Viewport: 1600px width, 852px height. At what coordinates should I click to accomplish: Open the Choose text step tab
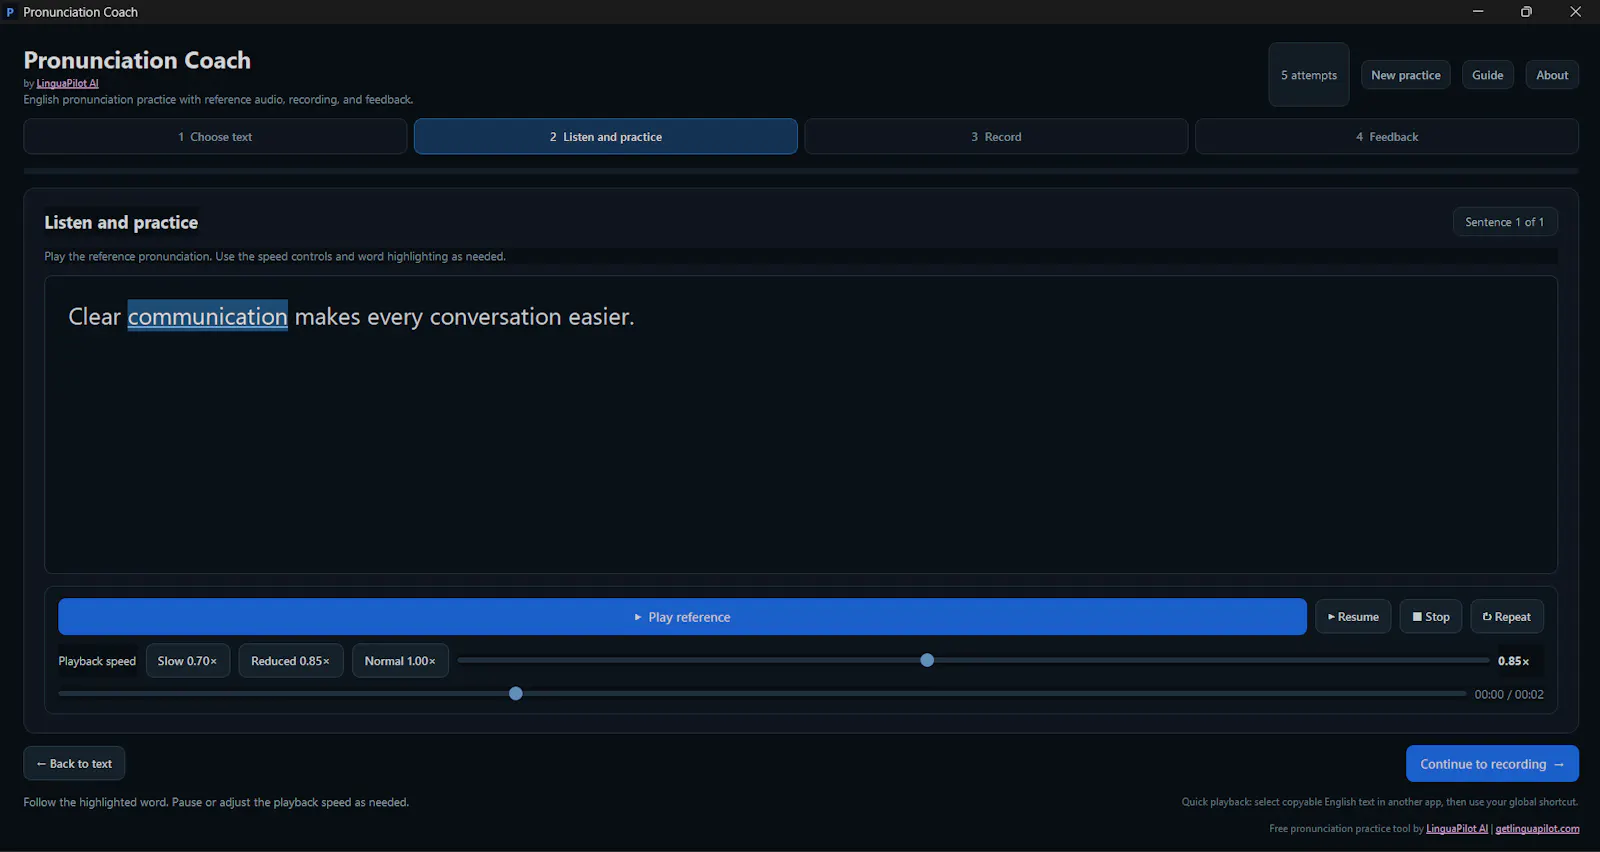215,137
